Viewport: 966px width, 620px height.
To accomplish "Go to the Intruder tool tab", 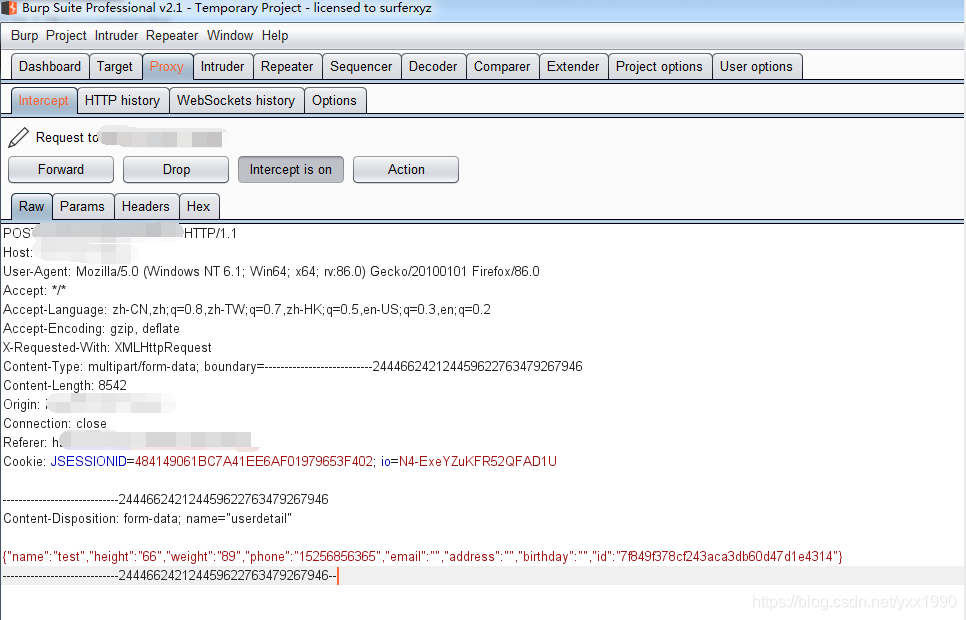I will 222,67.
